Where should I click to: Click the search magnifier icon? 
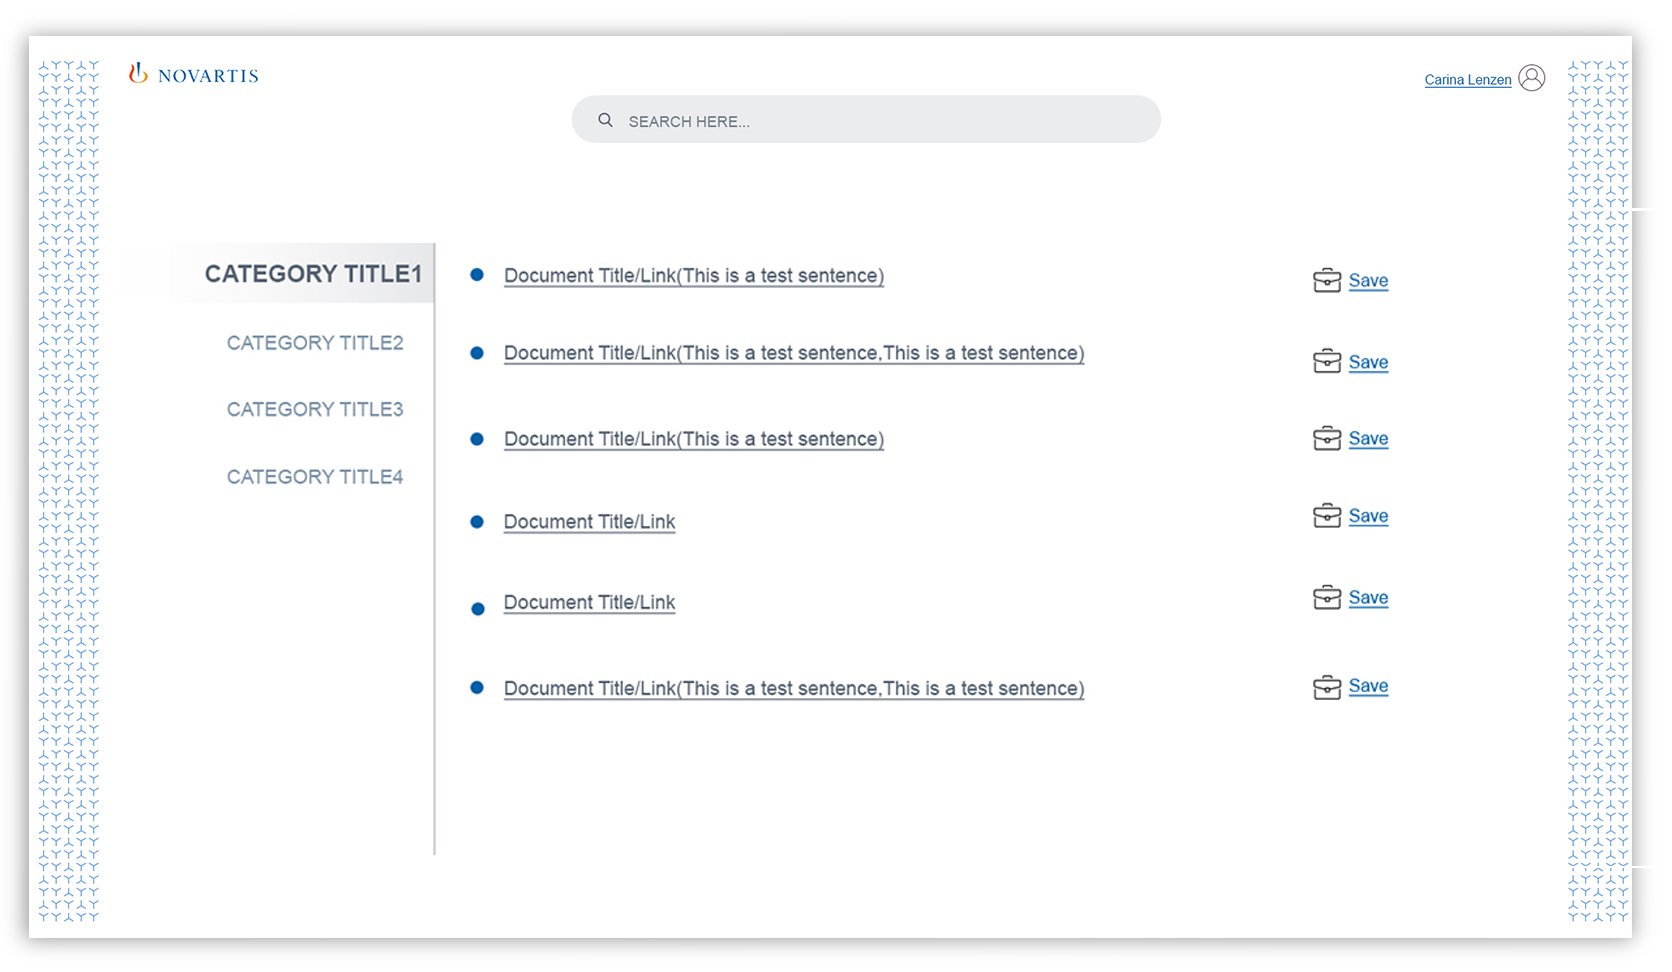[x=605, y=120]
